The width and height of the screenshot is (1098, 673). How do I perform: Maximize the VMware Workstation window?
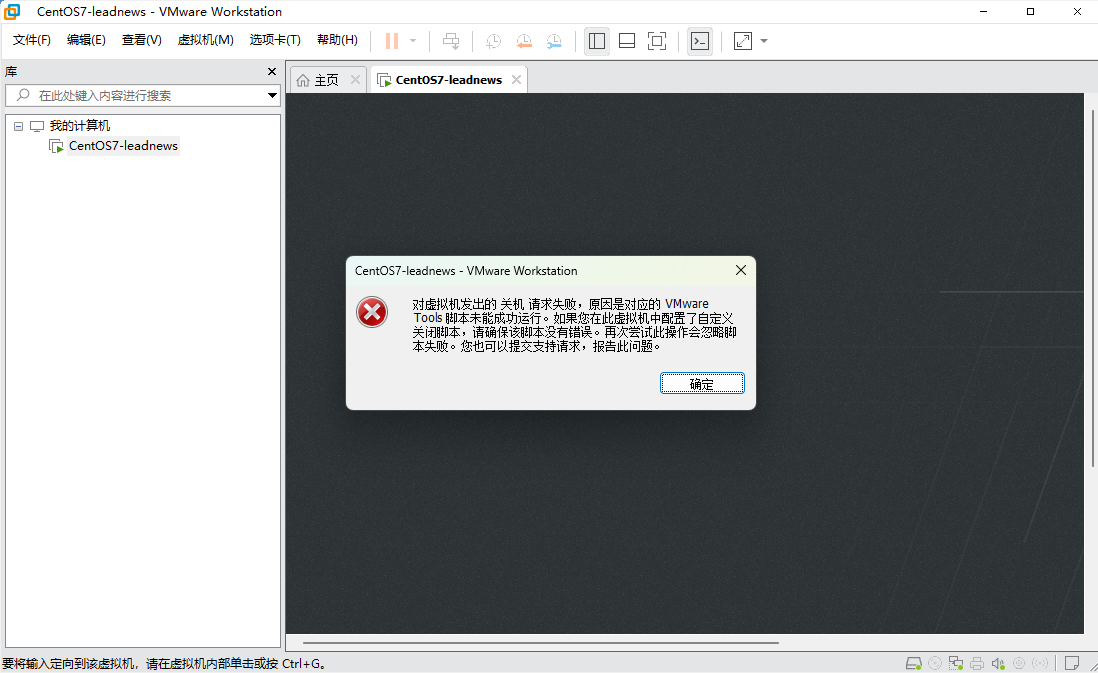pyautogui.click(x=1030, y=11)
